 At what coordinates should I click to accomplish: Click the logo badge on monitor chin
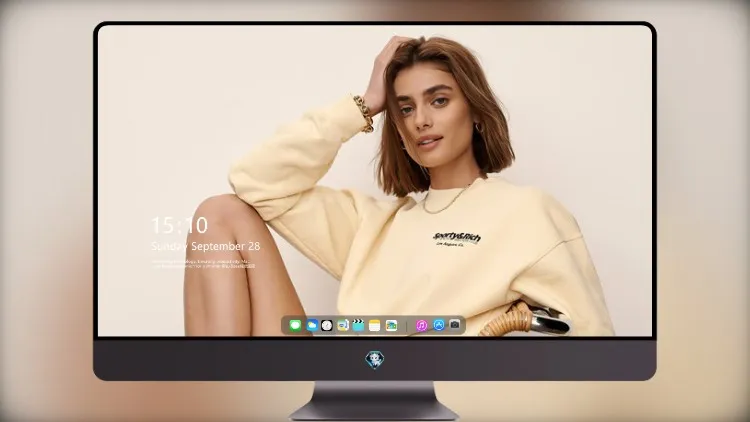click(x=375, y=360)
